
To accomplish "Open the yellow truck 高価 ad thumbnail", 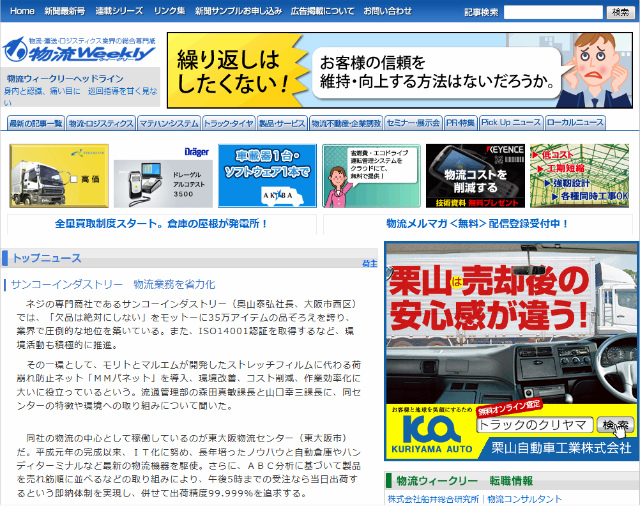I will (x=59, y=176).
